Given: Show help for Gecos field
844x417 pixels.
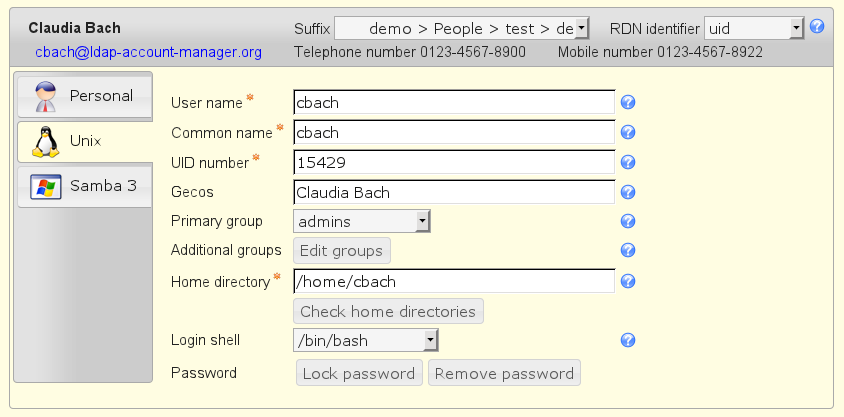Looking at the screenshot, I should pos(628,192).
